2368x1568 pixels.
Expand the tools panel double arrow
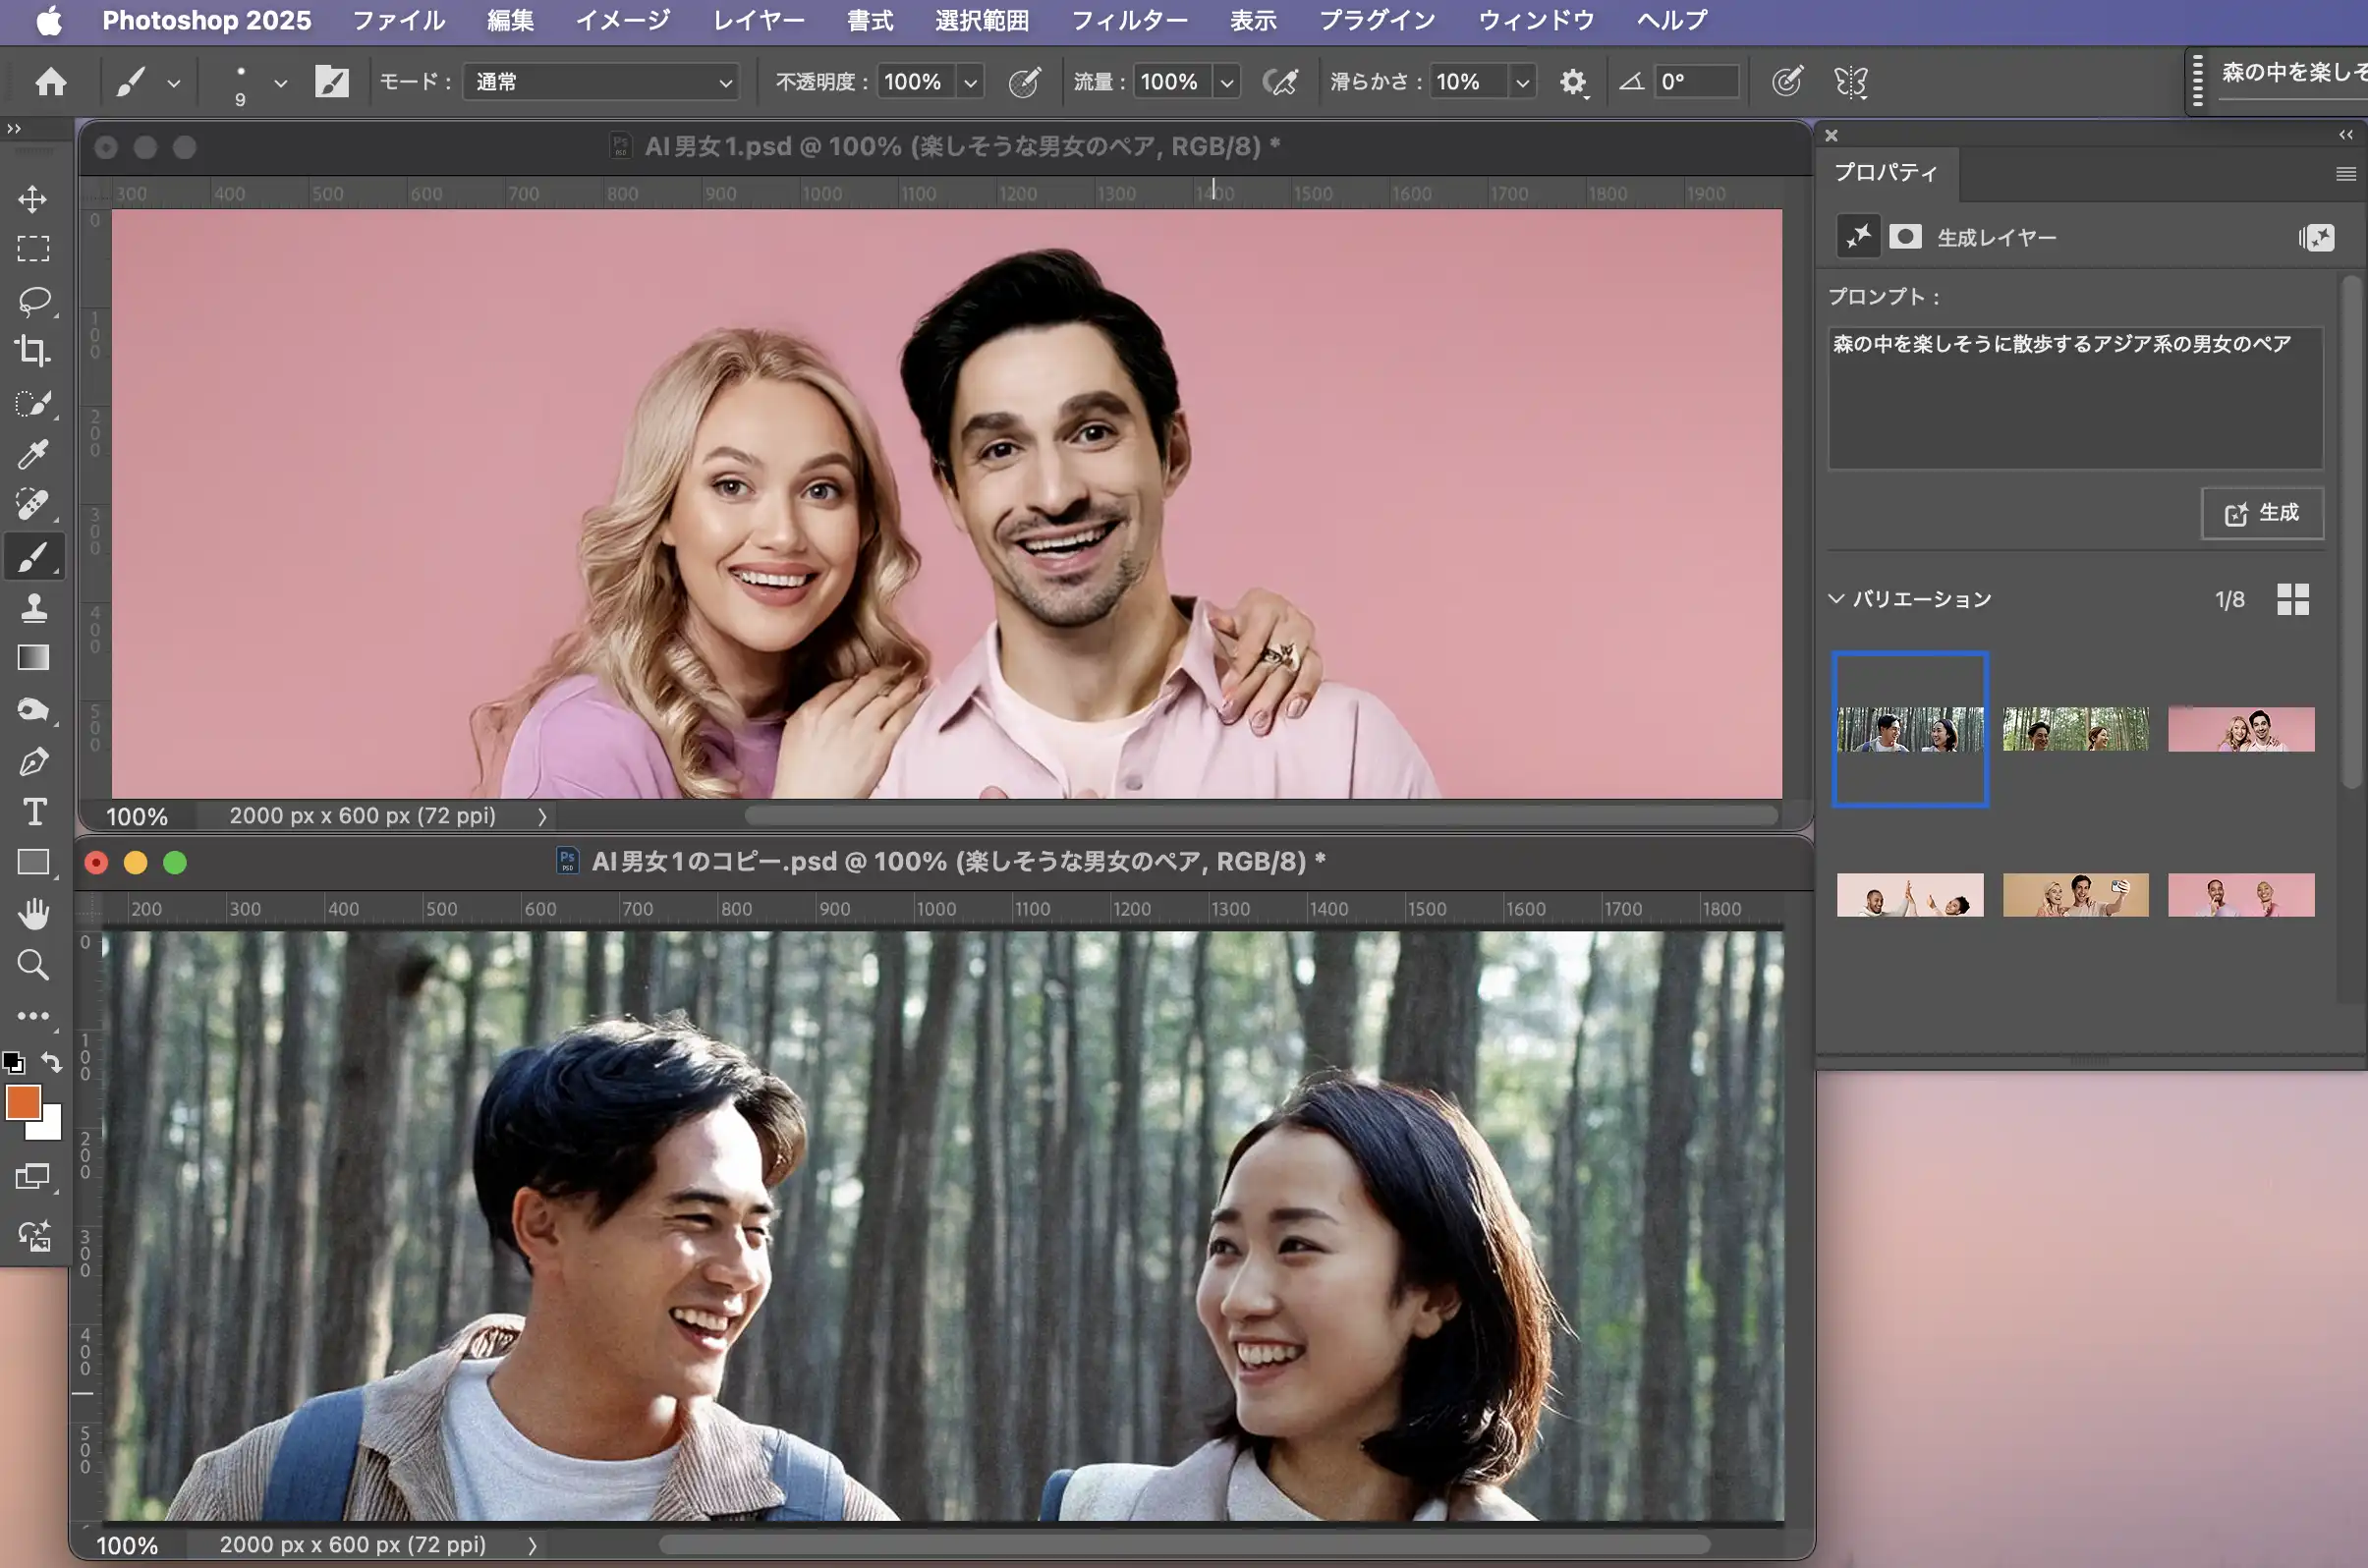(x=13, y=129)
